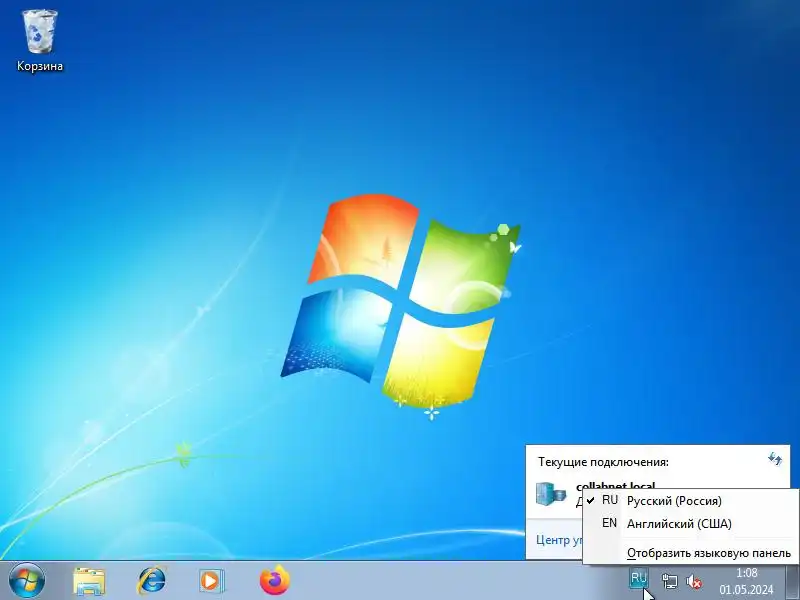Click the muted speaker volume icon
This screenshot has width=800, height=600.
pos(694,581)
